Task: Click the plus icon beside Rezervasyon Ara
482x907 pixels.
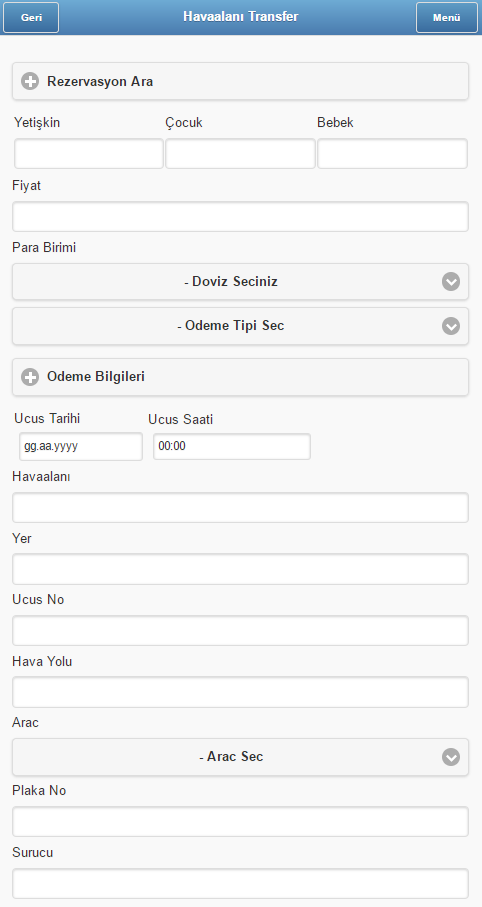Action: click(30, 82)
